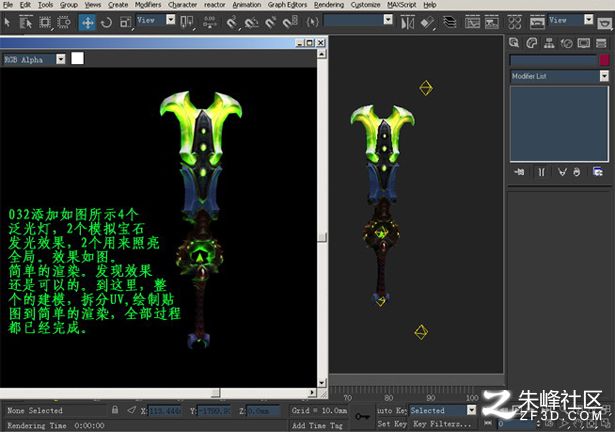Viewport: 615px width, 432px height.
Task: Open the File menu
Action: click(7, 5)
